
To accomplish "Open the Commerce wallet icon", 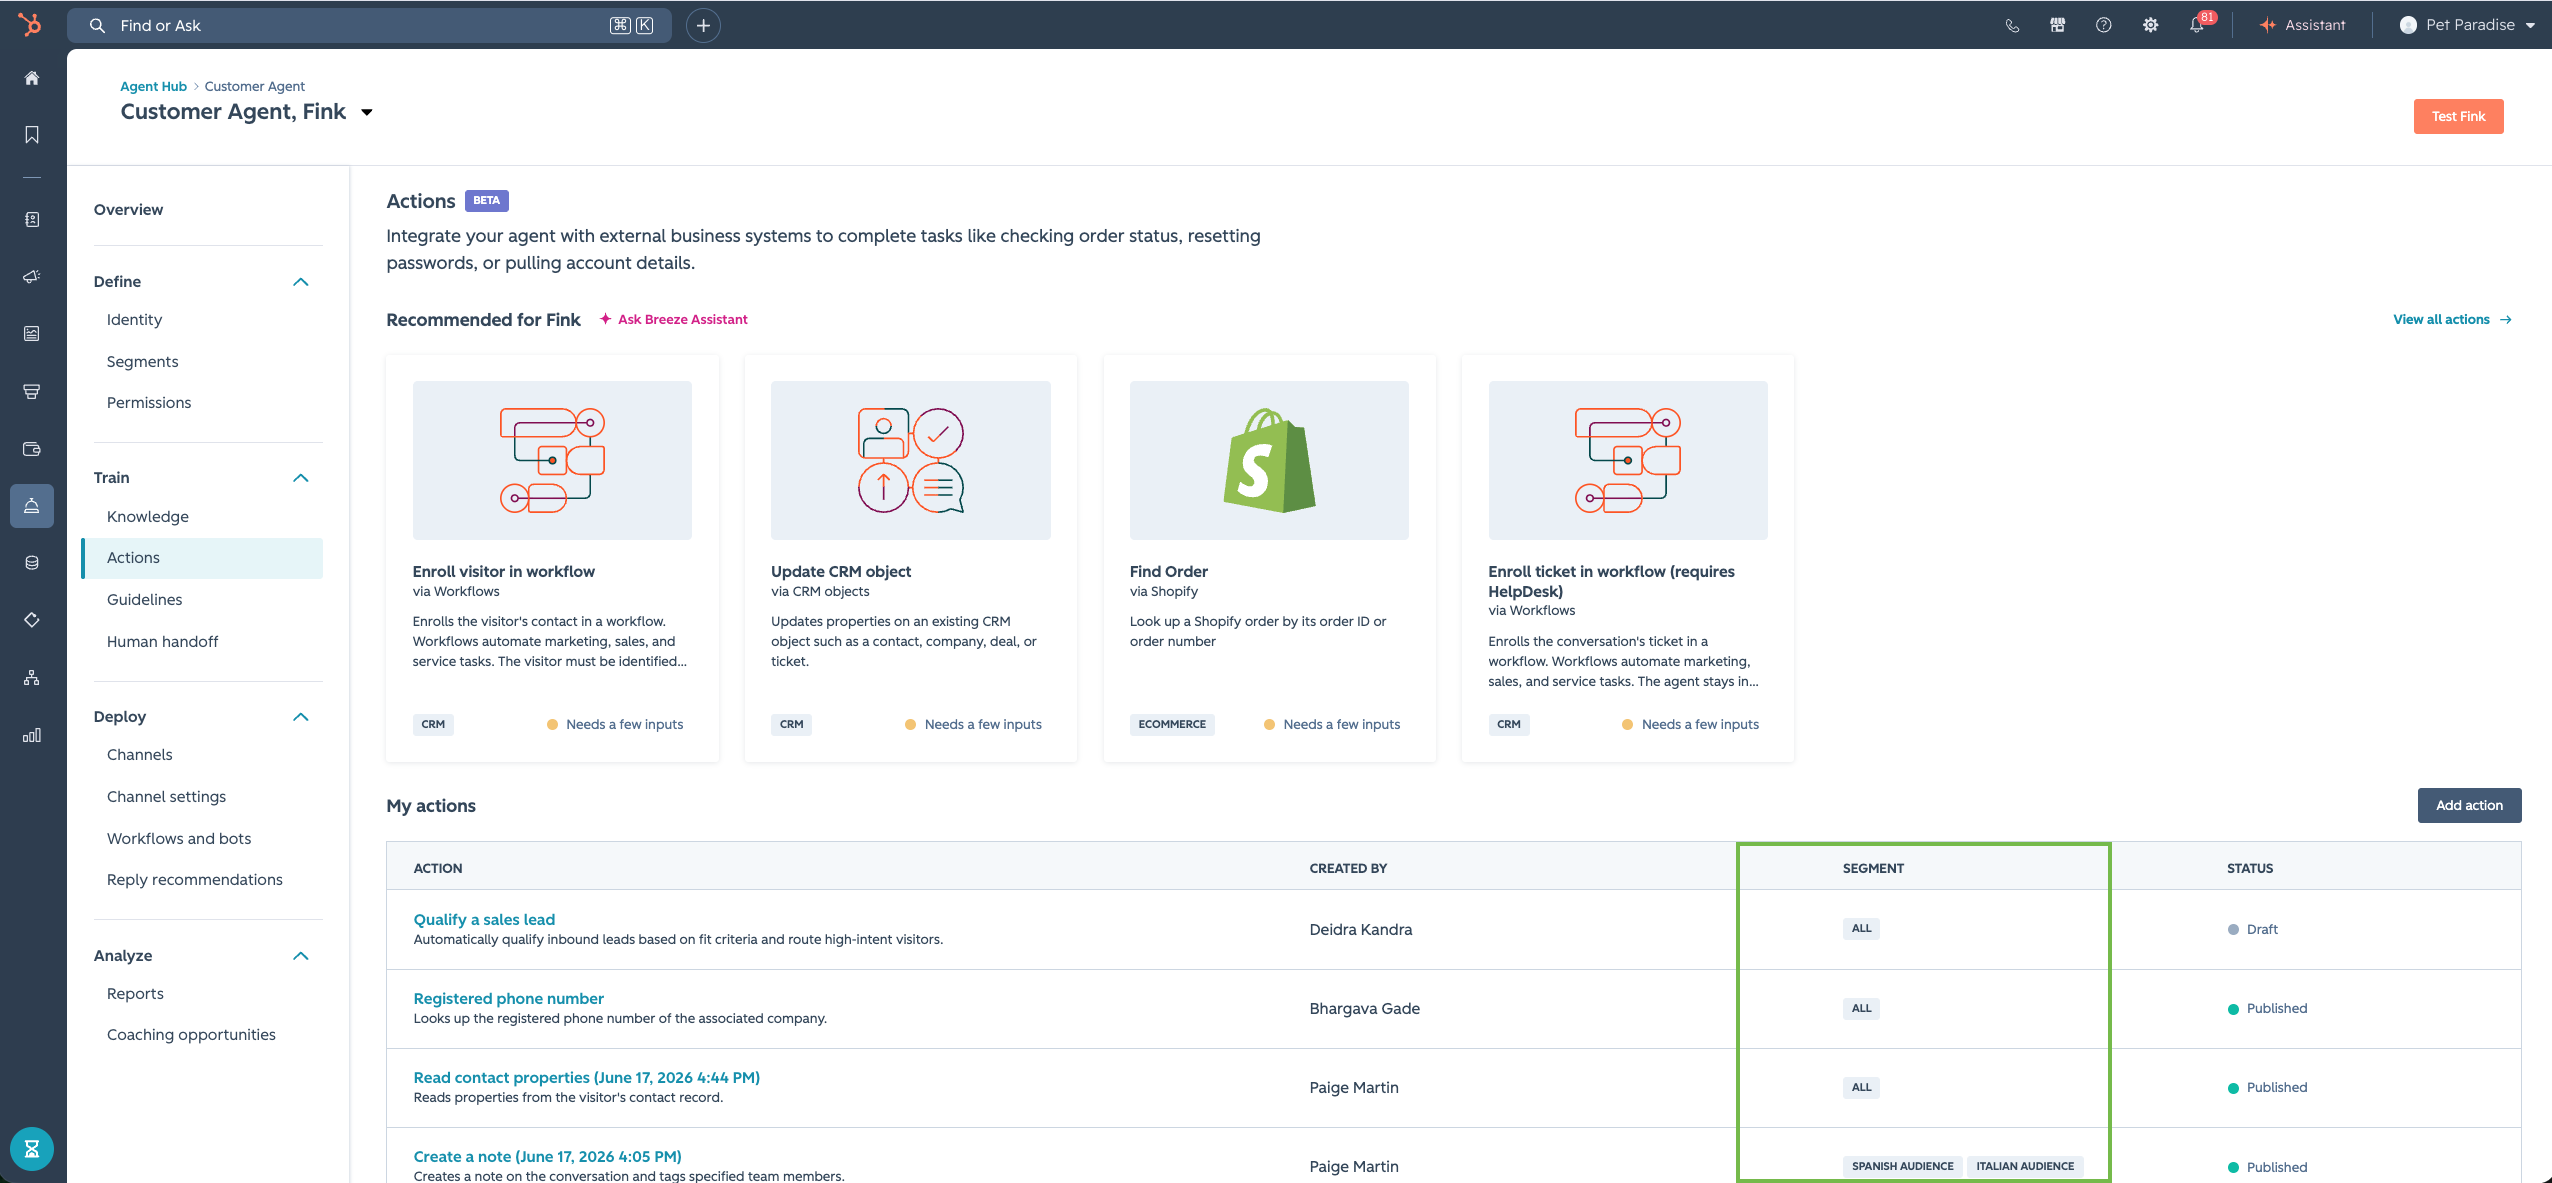I will (x=32, y=449).
